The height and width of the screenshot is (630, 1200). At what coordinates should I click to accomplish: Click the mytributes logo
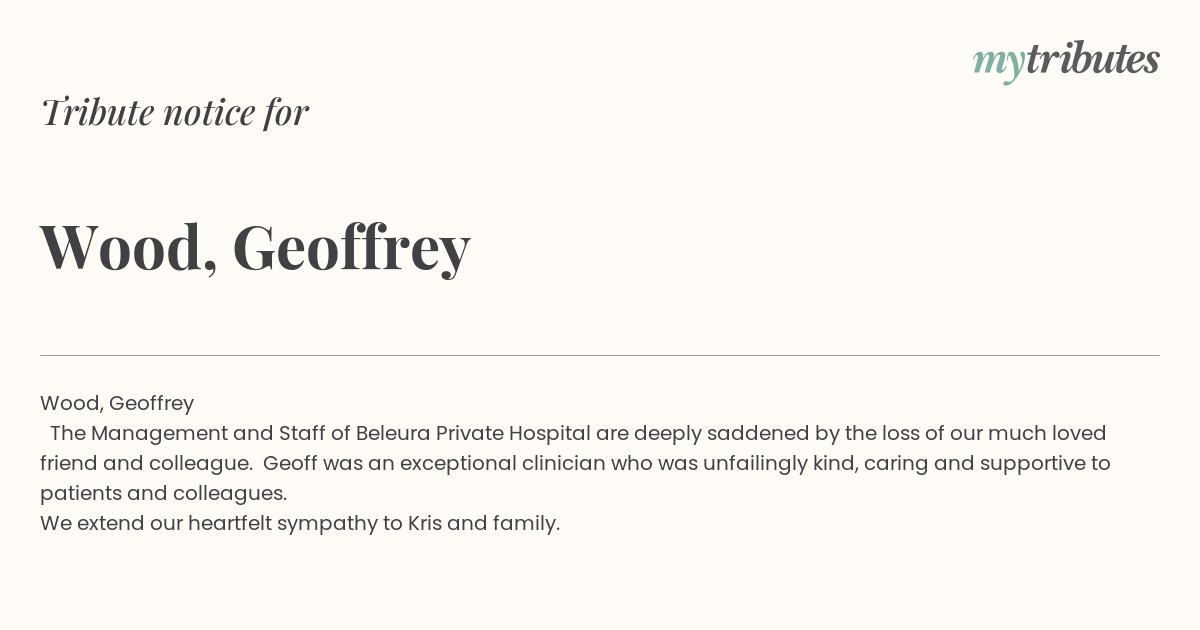point(1066,61)
